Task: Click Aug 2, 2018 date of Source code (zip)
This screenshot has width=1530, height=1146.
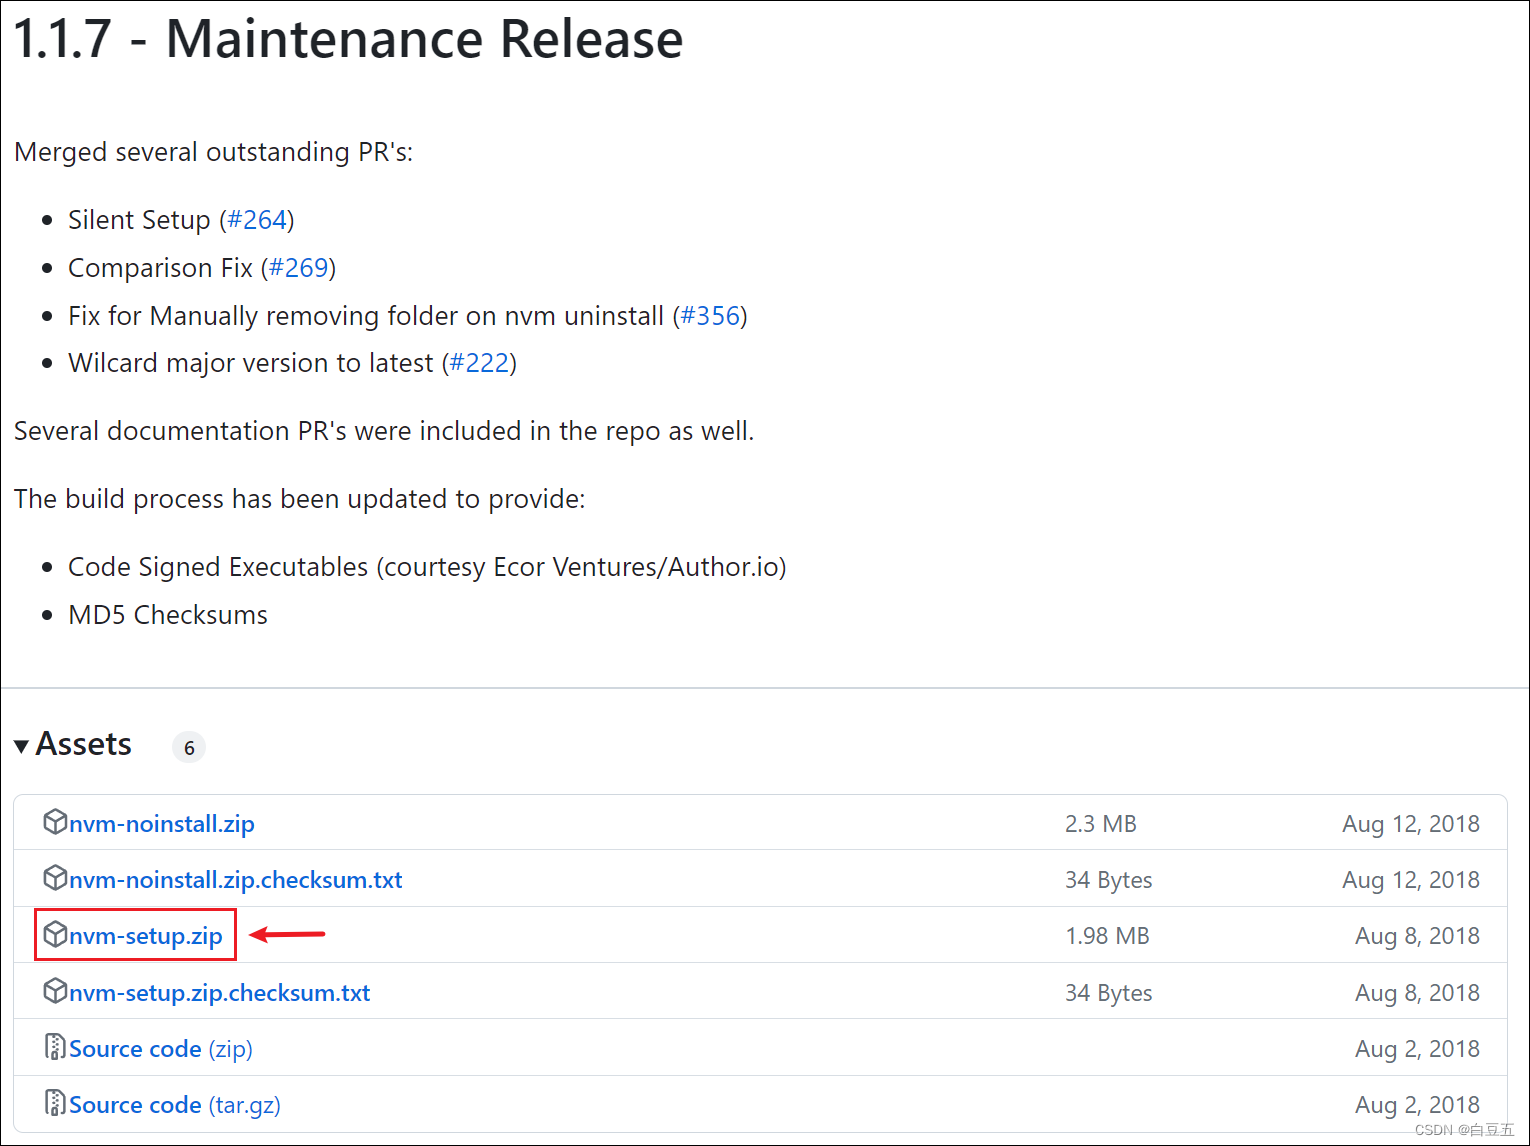Action: pos(1418,1049)
